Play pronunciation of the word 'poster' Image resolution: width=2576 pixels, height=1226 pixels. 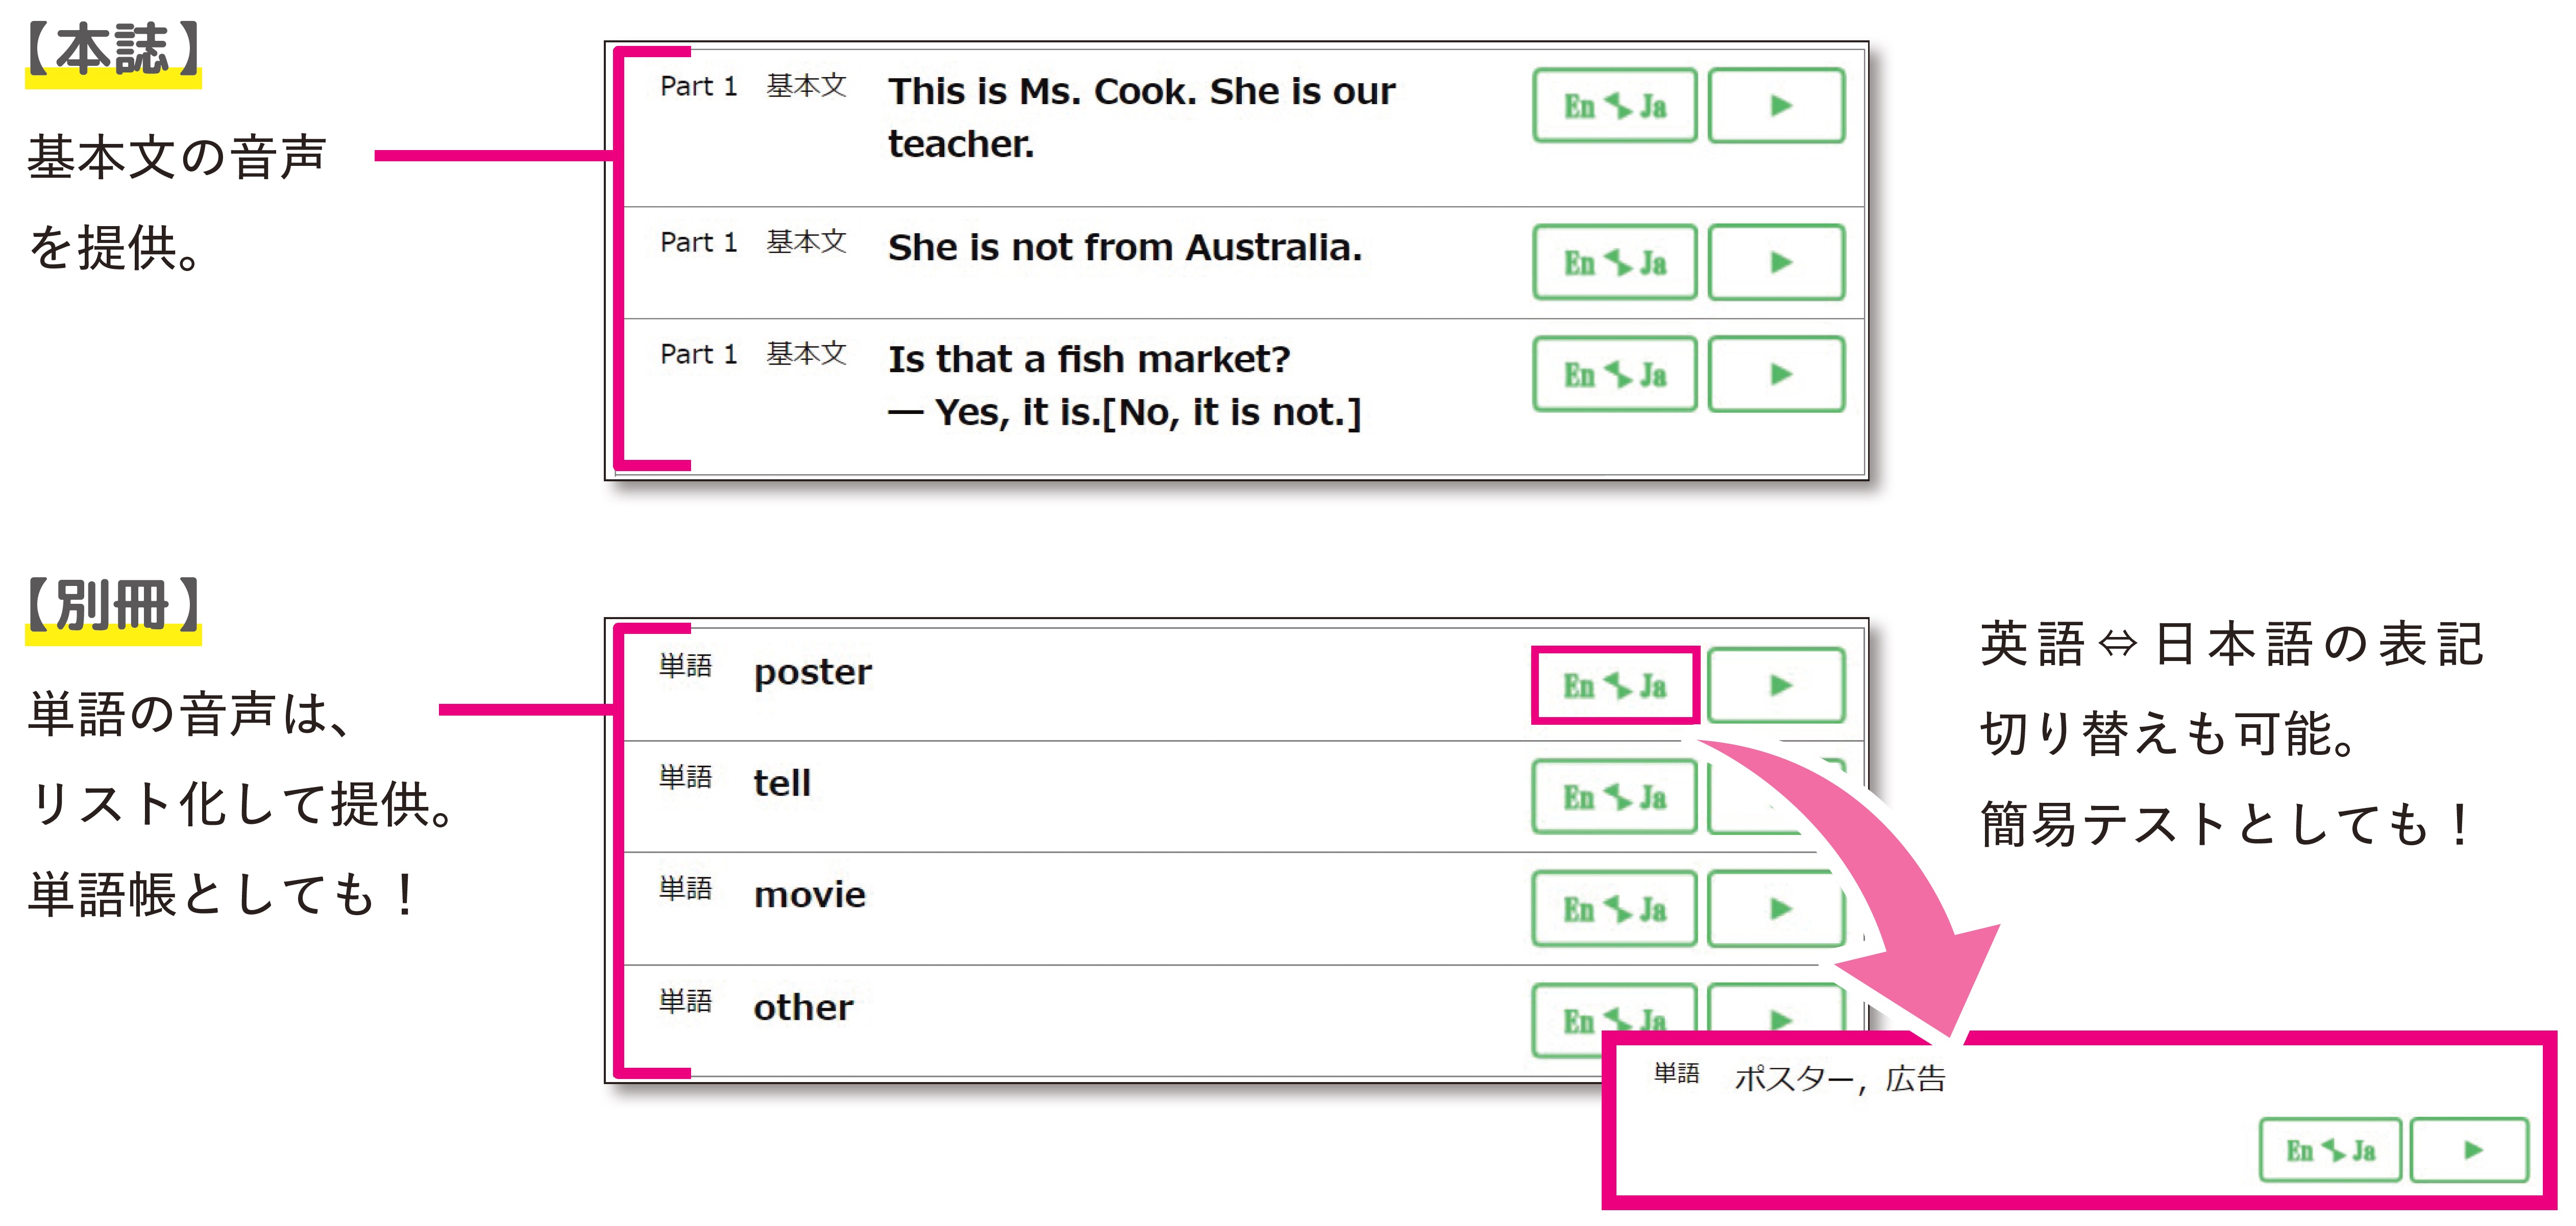pos(1776,685)
